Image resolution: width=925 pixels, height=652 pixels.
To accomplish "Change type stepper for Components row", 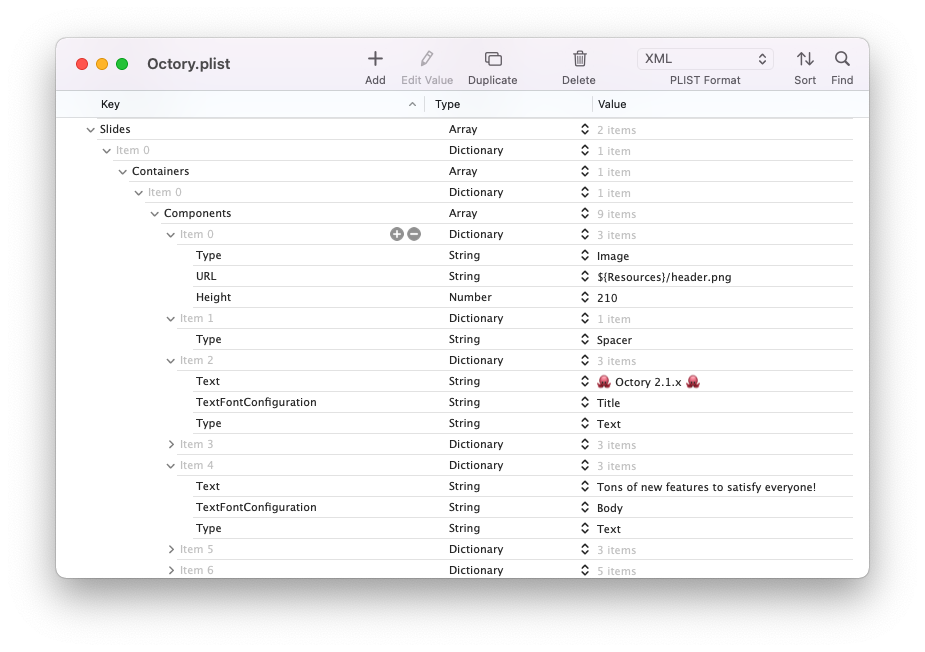I will [585, 213].
